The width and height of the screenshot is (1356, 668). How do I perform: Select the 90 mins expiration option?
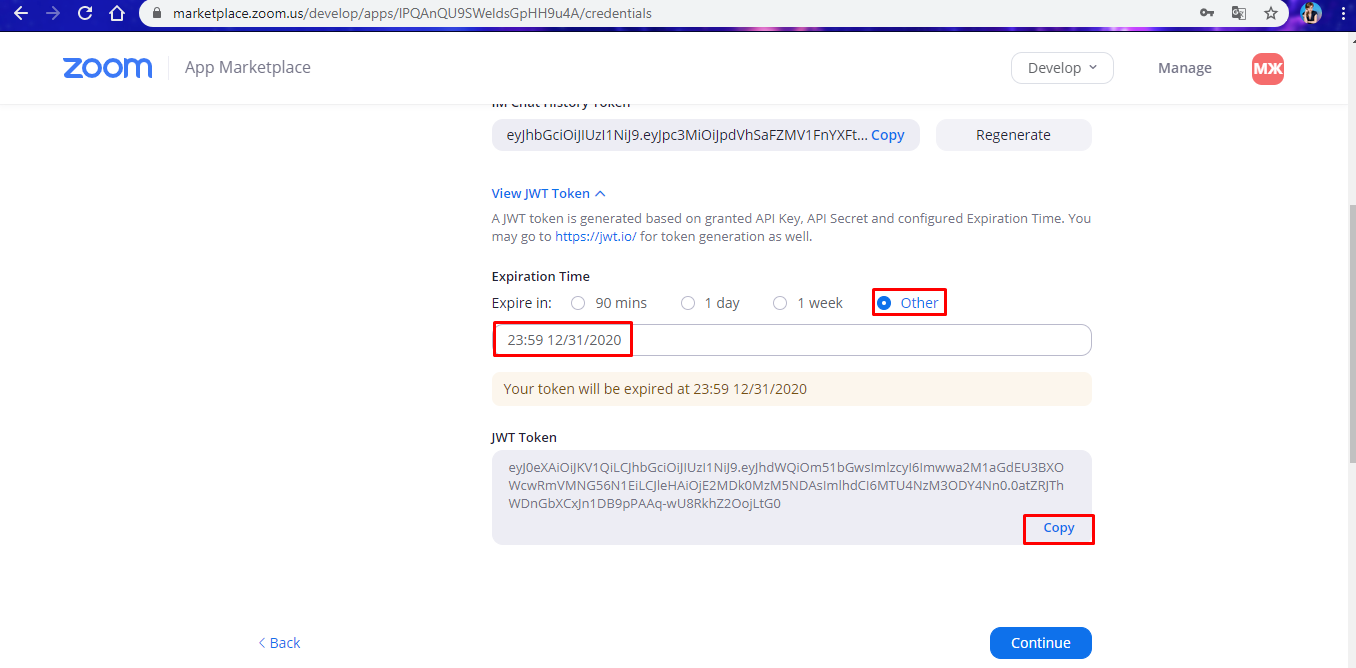[608, 303]
